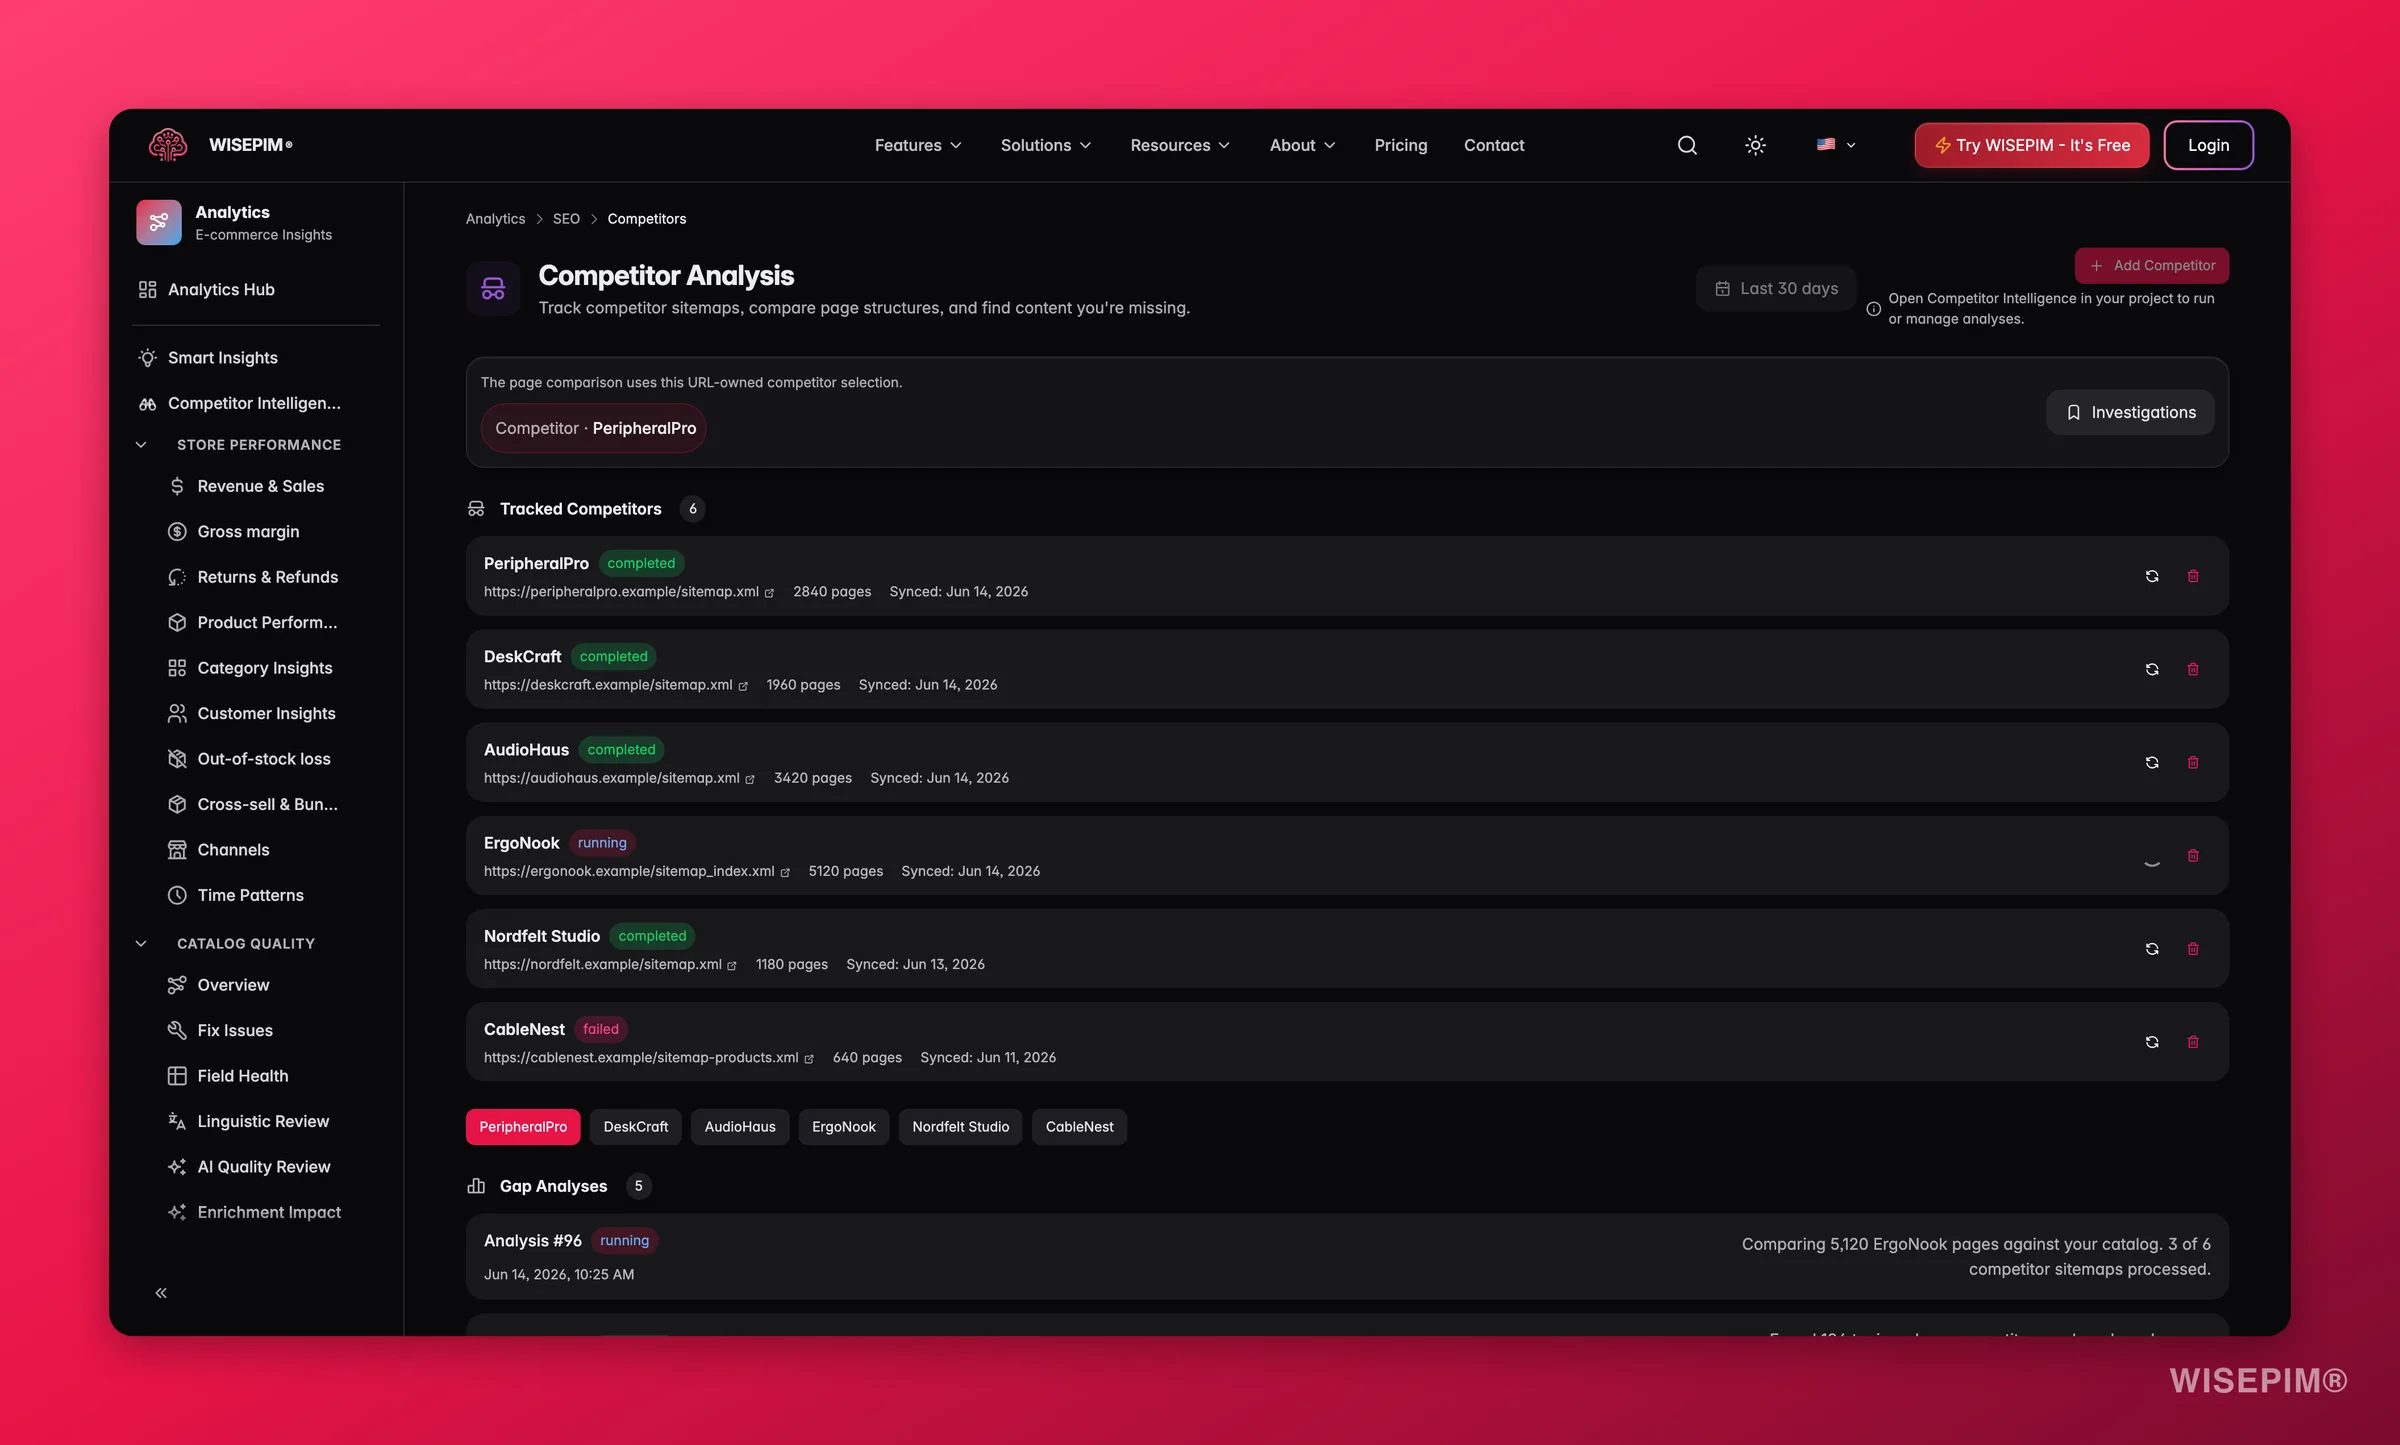2400x1445 pixels.
Task: Click the Add Competitor button
Action: [x=2152, y=265]
